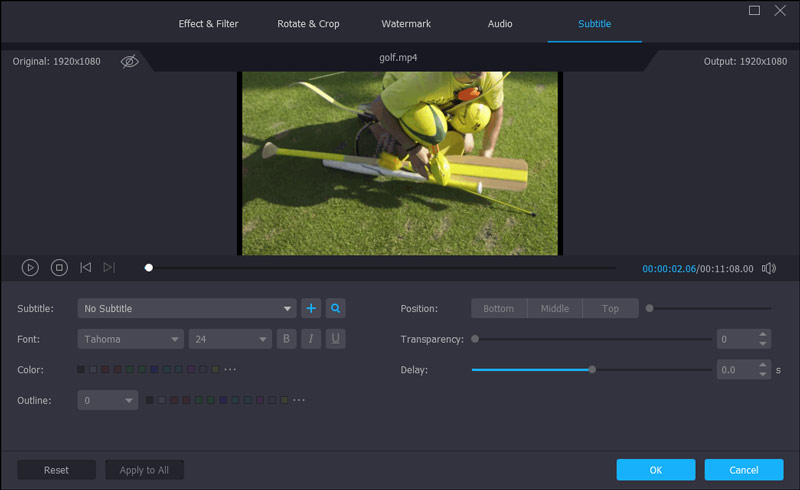Click the color More options ellipsis
This screenshot has width=800, height=490.
(x=230, y=370)
